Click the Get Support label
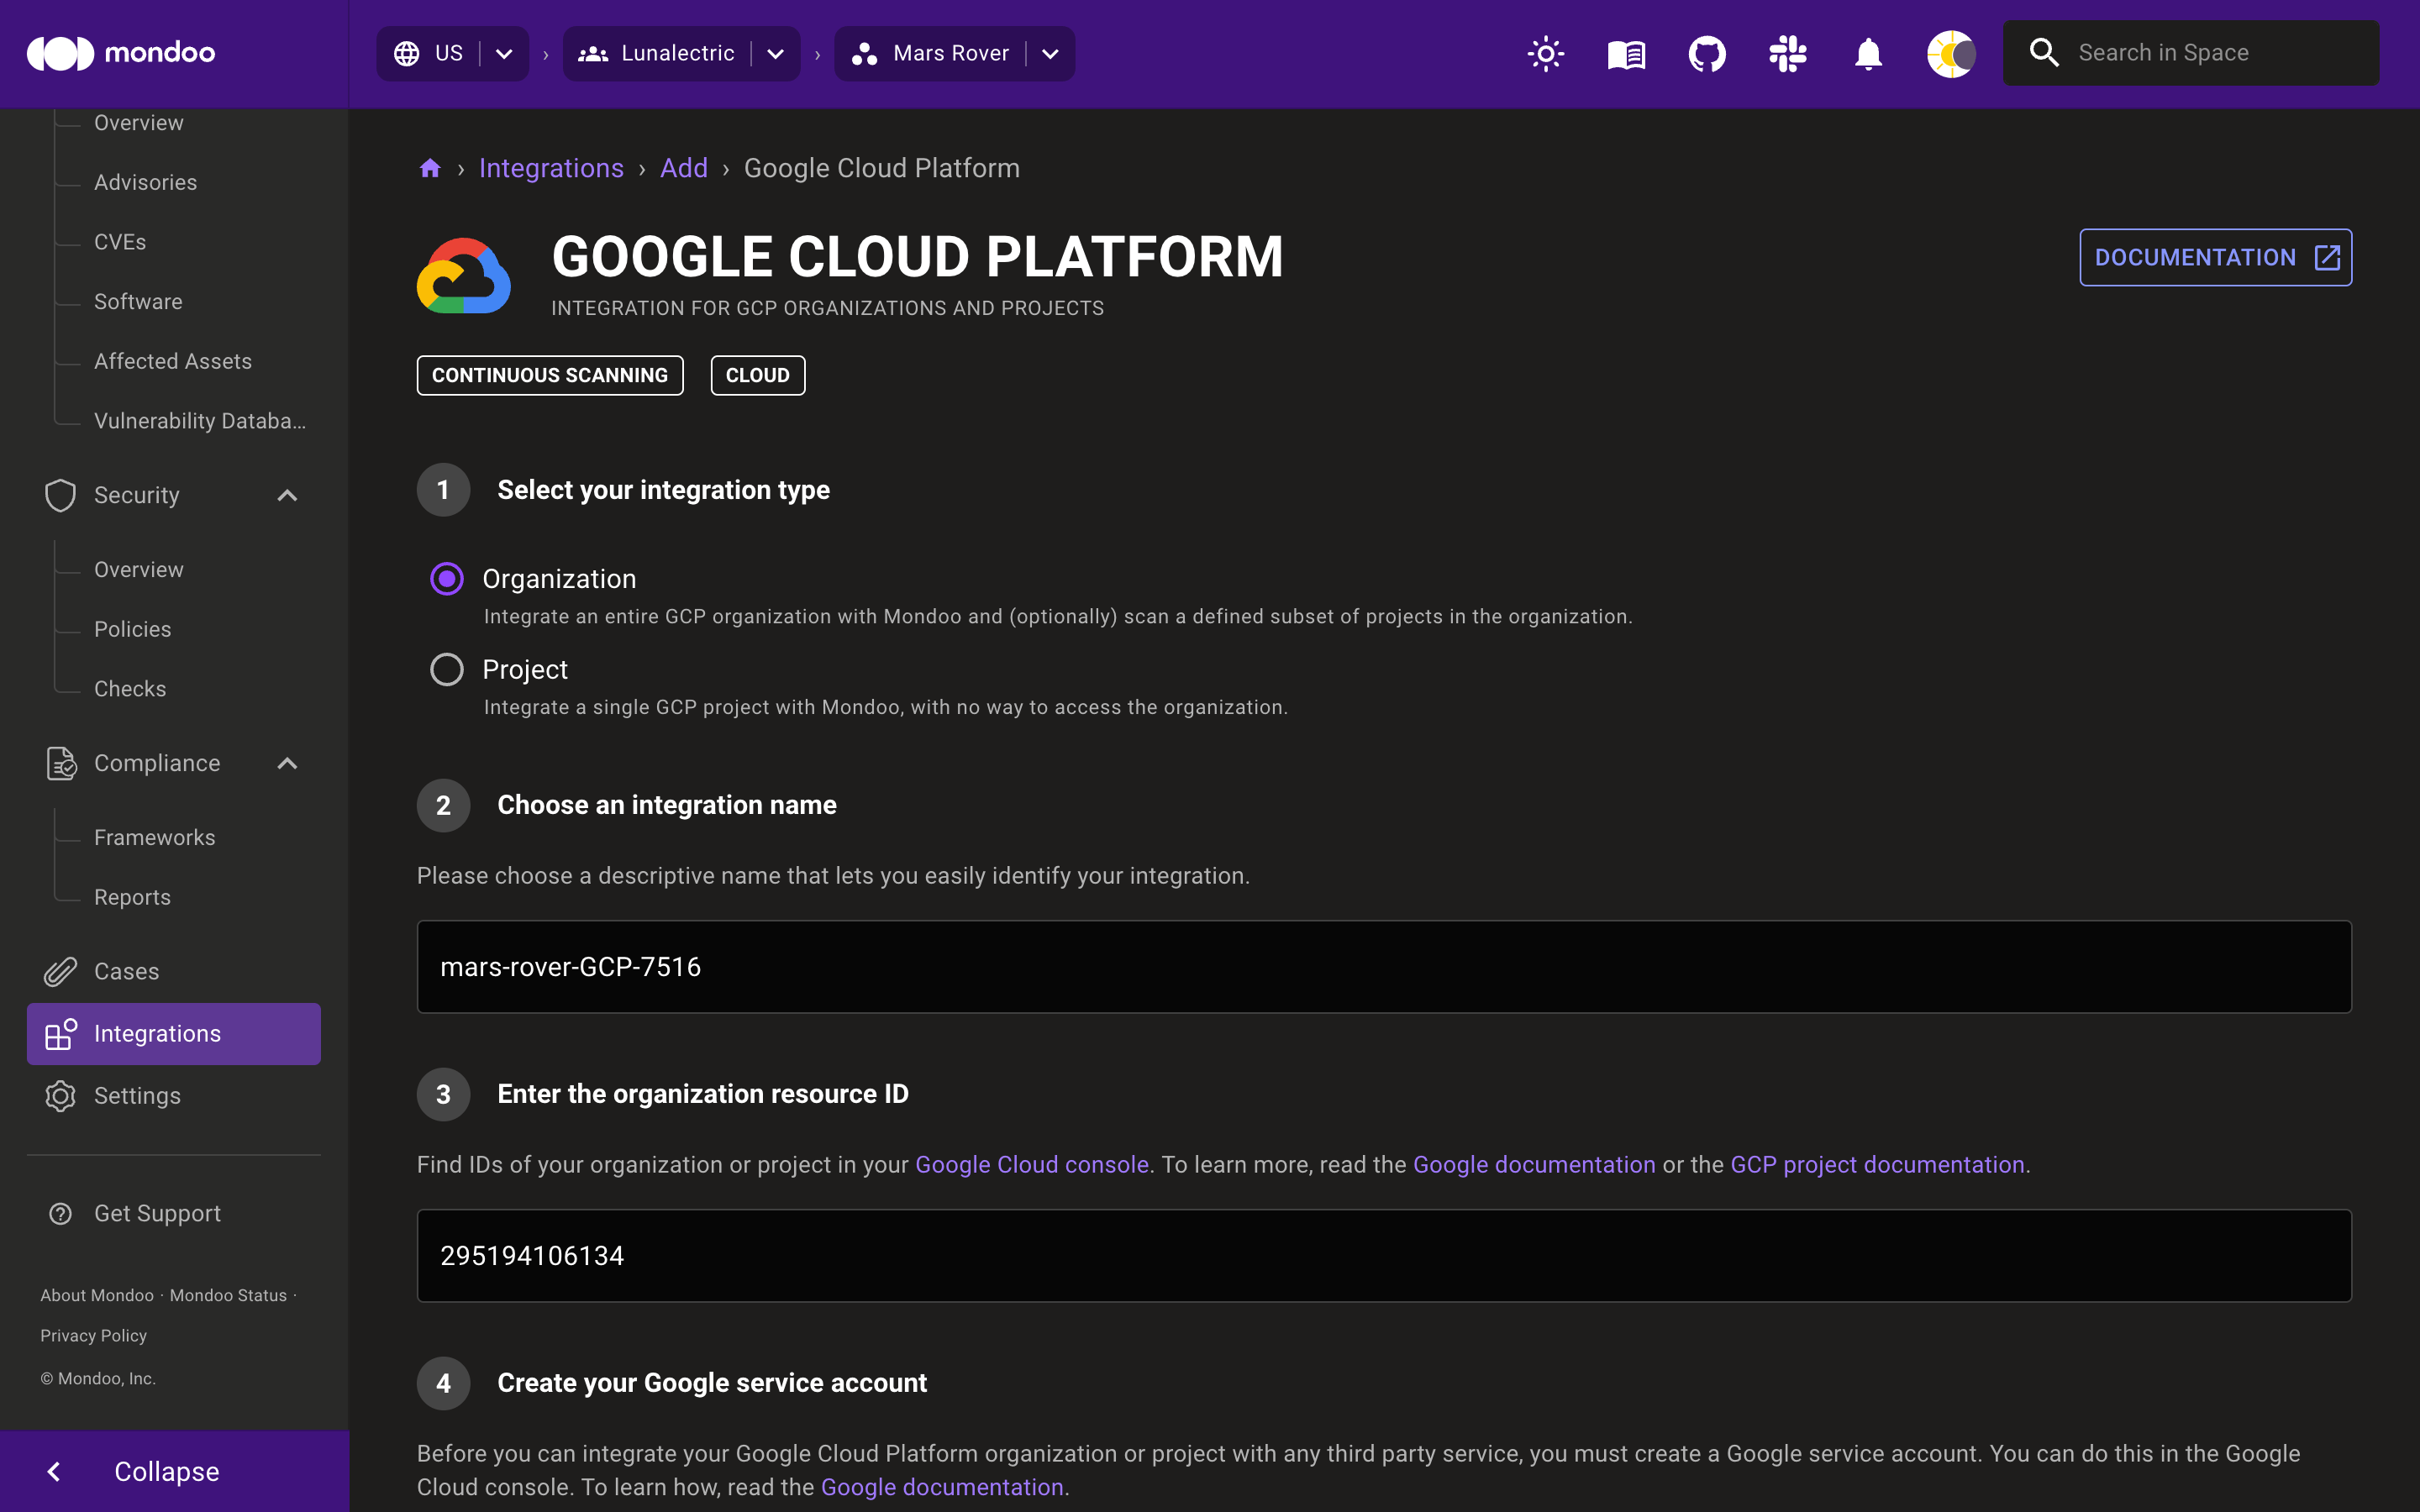Viewport: 2420px width, 1512px height. tap(157, 1214)
